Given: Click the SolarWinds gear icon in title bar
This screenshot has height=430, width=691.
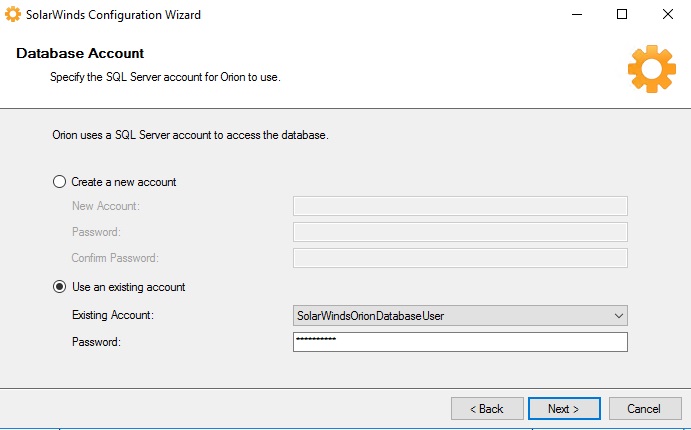Looking at the screenshot, I should click(x=13, y=15).
